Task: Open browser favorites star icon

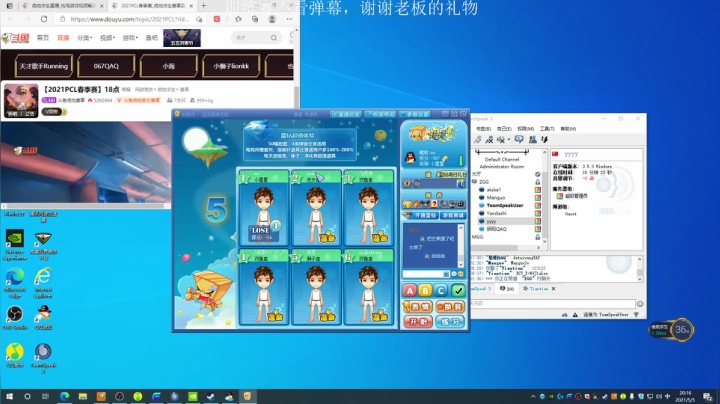Action: click(x=238, y=19)
